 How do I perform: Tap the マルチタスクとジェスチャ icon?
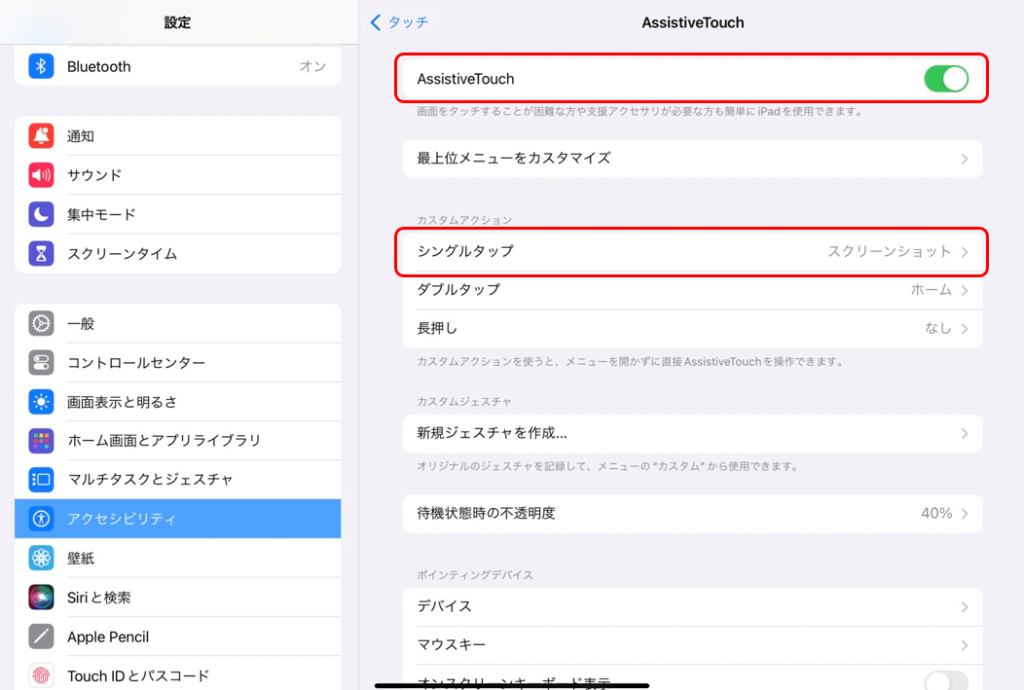pyautogui.click(x=40, y=480)
